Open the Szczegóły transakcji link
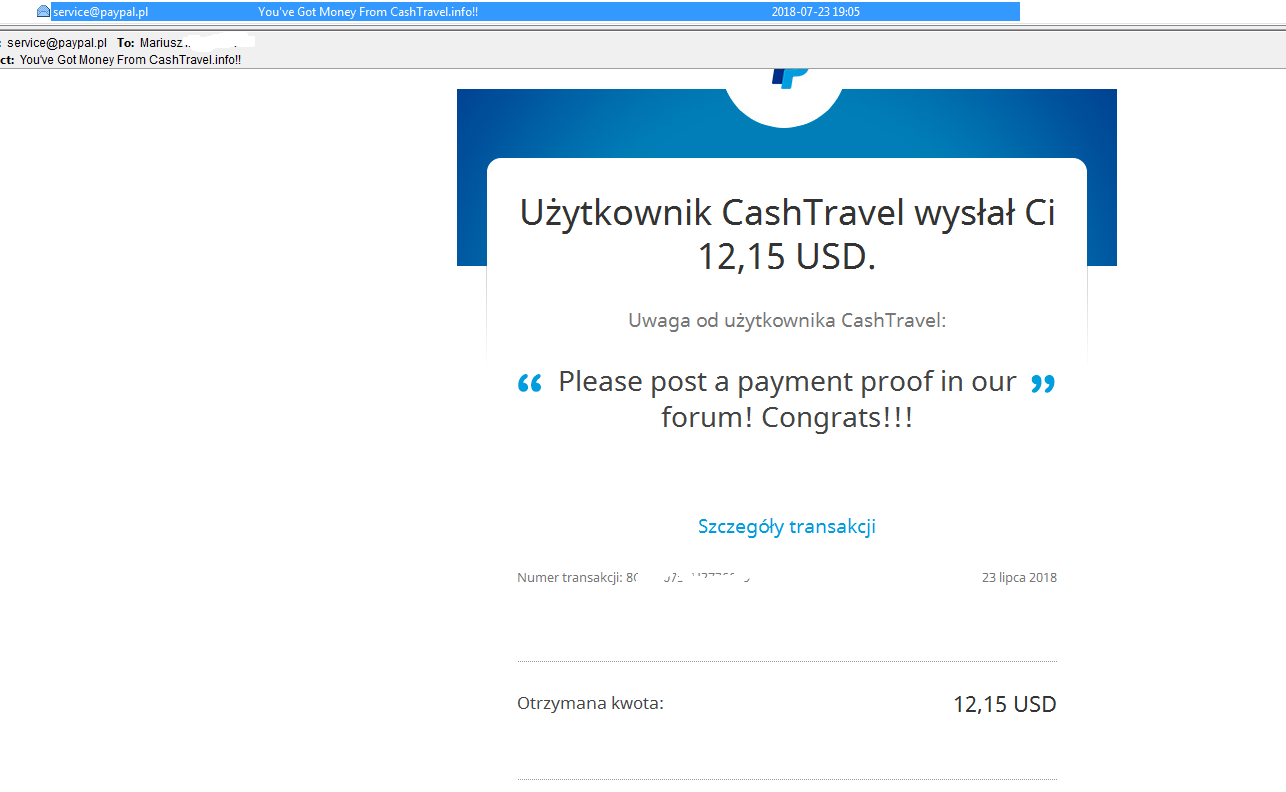The width and height of the screenshot is (1286, 792). 787,526
